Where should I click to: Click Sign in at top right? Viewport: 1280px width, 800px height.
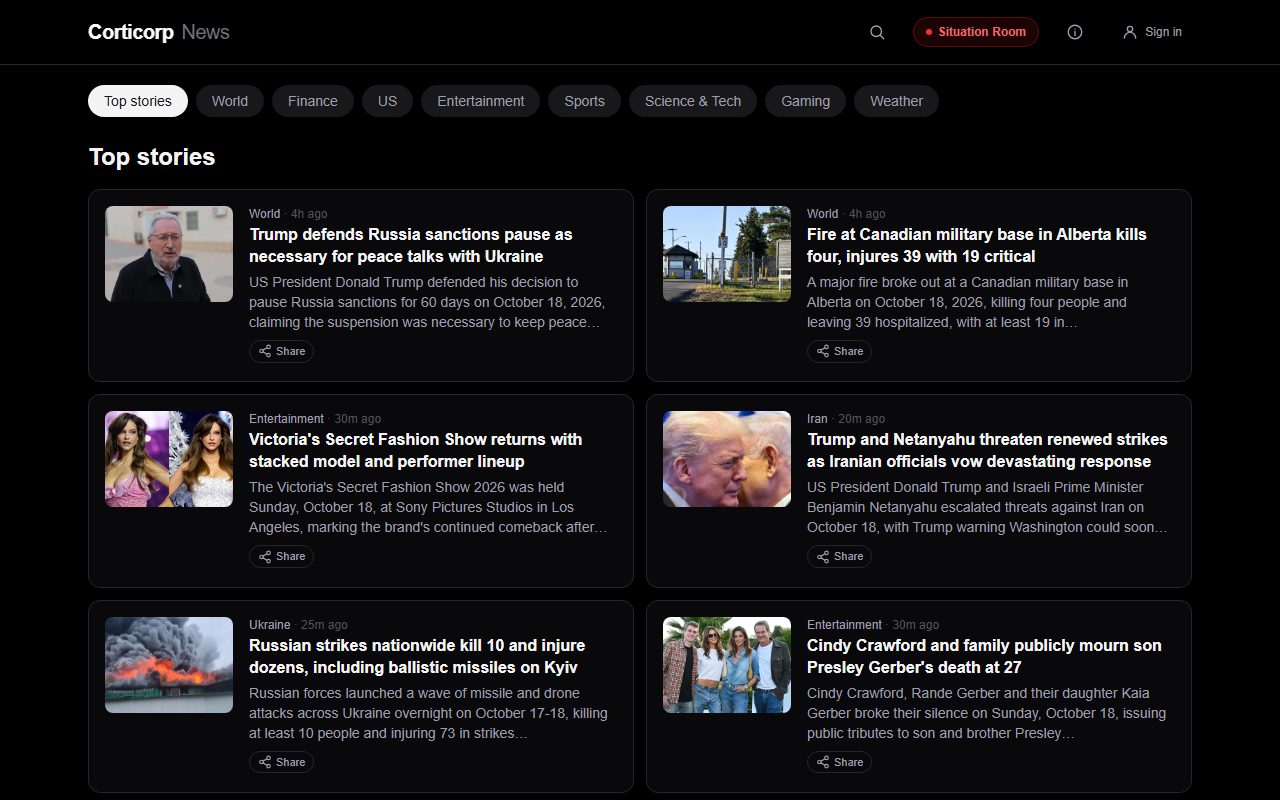(x=1152, y=32)
